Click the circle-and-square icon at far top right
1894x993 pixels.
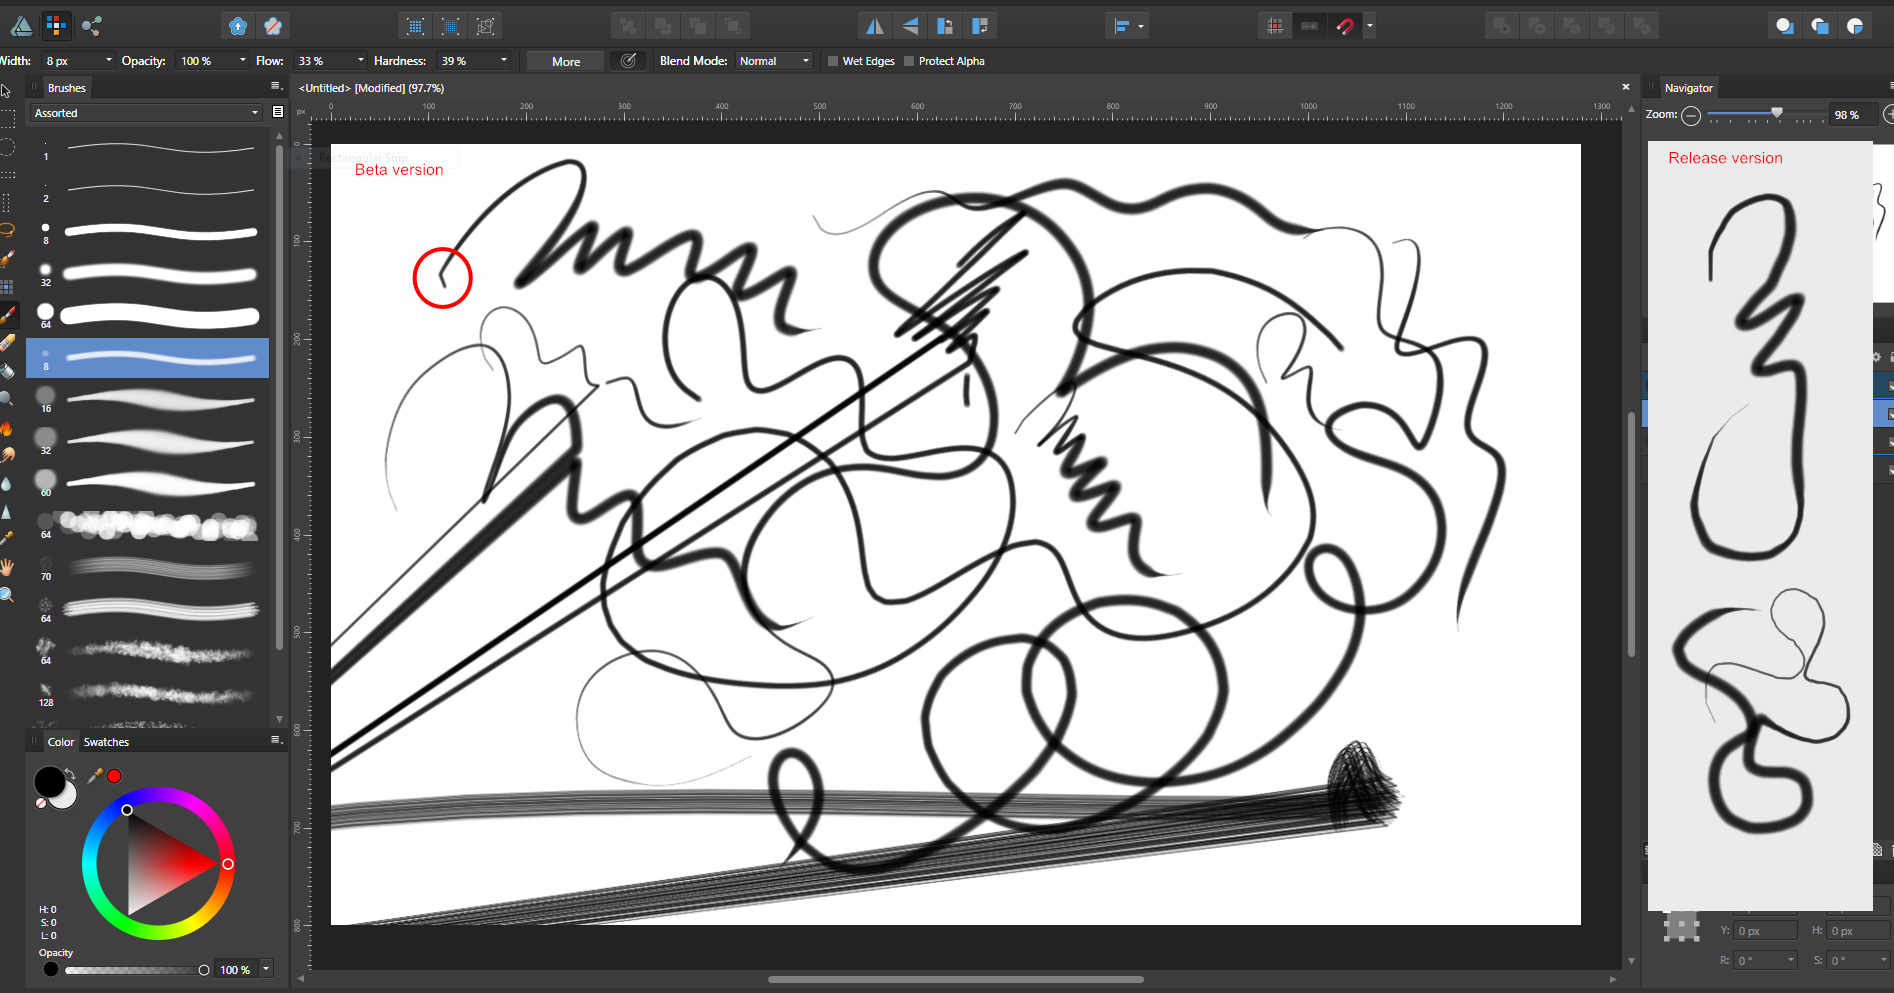[x=1855, y=26]
